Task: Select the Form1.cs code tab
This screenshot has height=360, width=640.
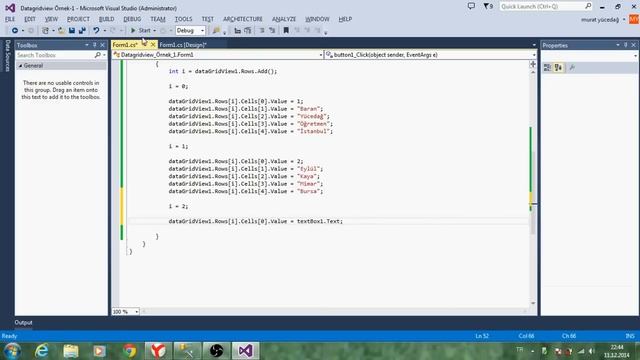Action: tap(125, 45)
